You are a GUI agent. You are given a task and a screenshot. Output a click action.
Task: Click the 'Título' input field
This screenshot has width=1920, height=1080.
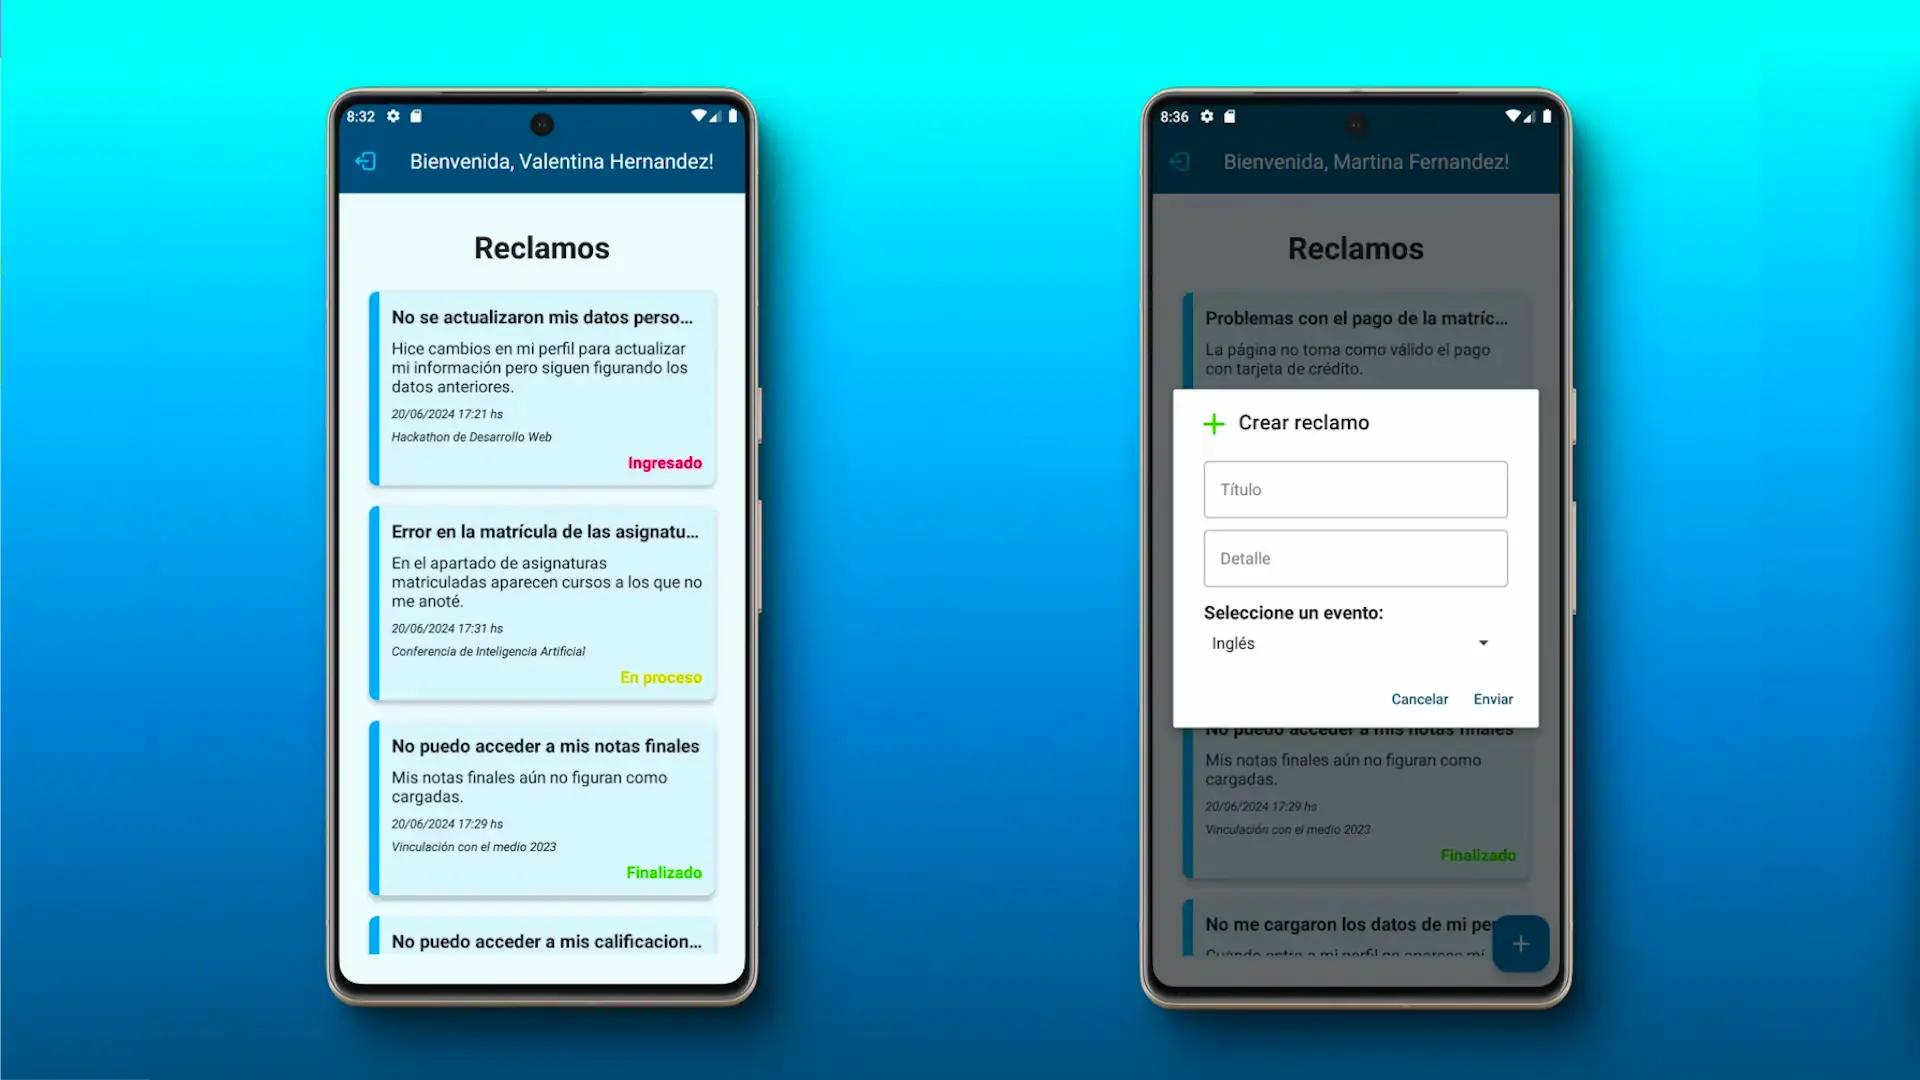1354,489
